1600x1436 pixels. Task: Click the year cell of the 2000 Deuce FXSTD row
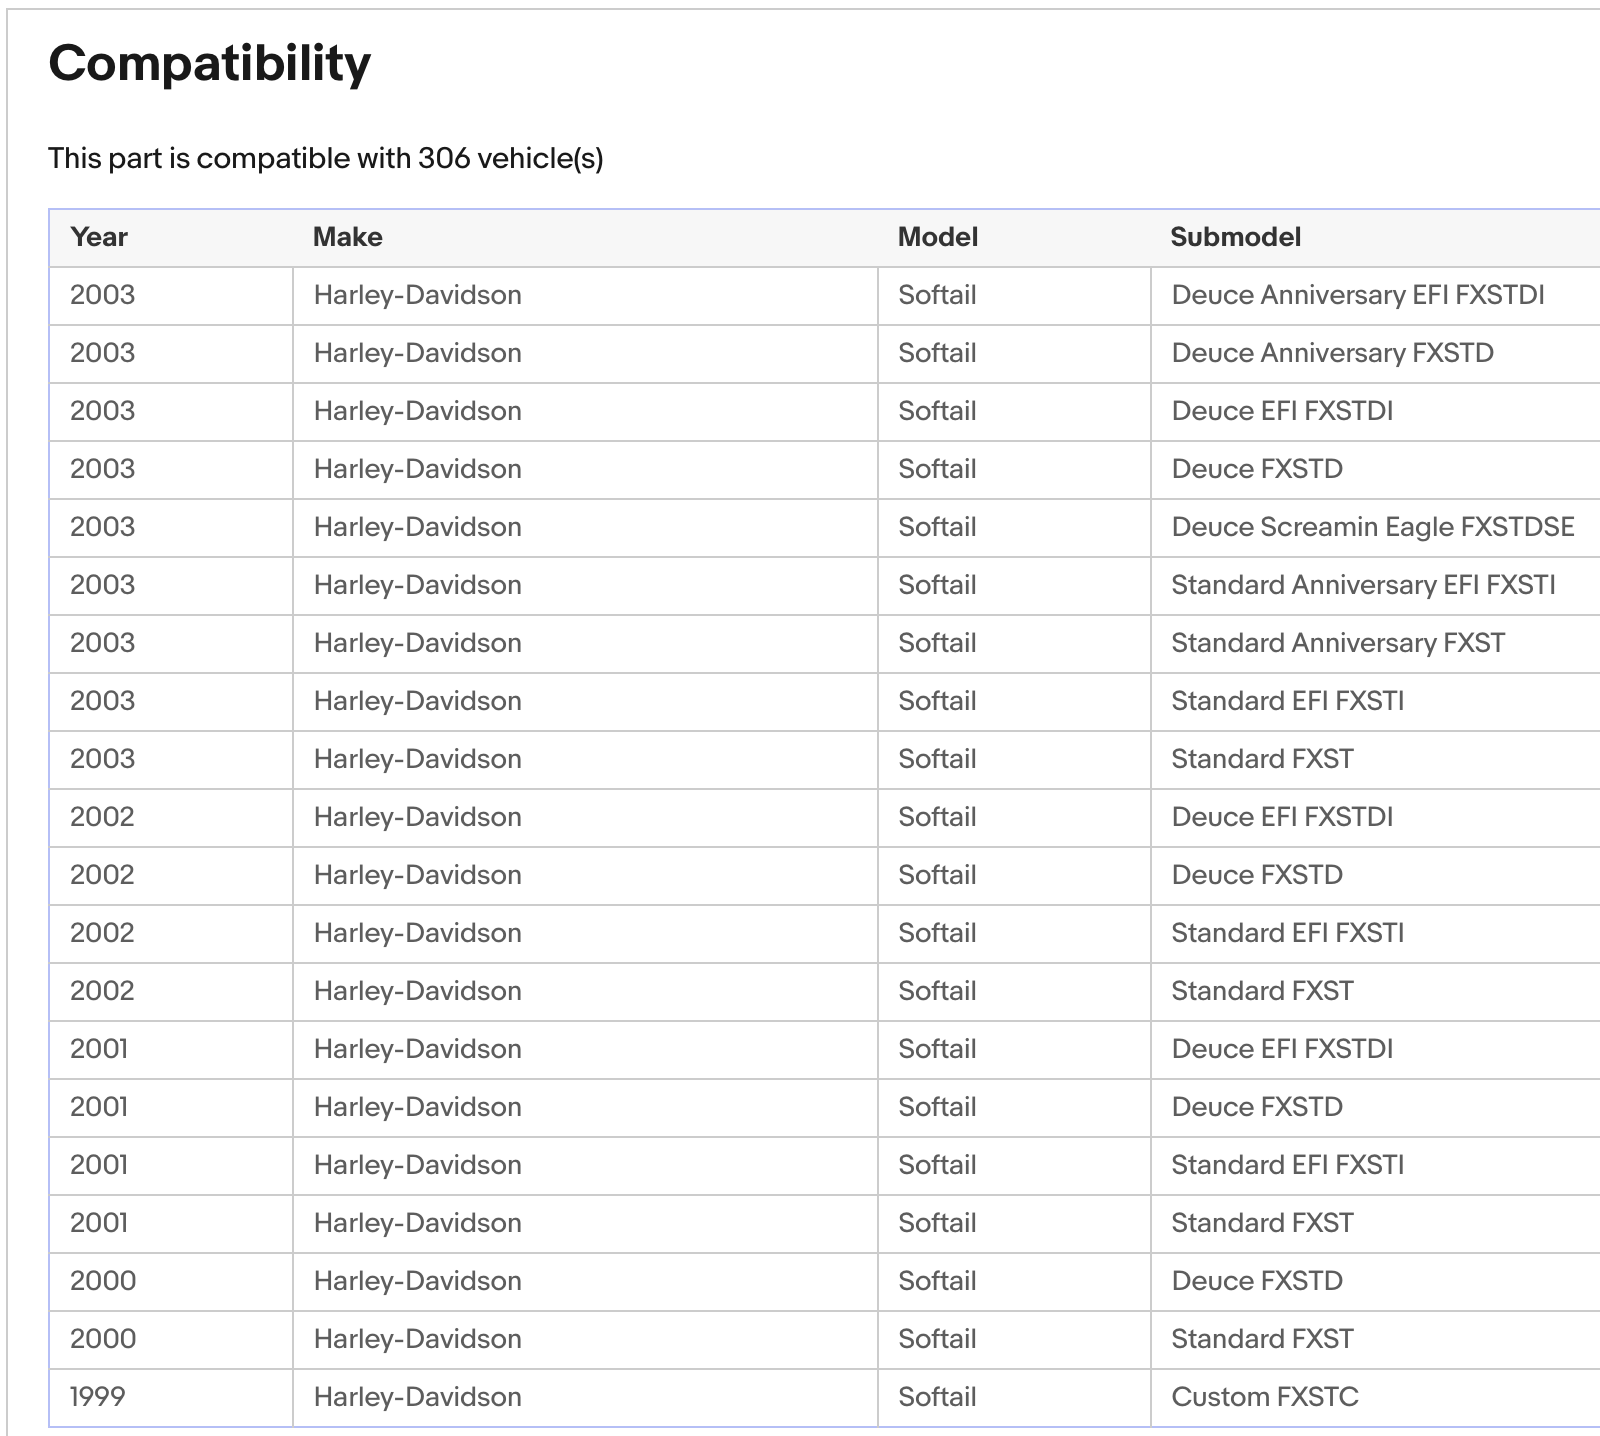click(103, 1281)
